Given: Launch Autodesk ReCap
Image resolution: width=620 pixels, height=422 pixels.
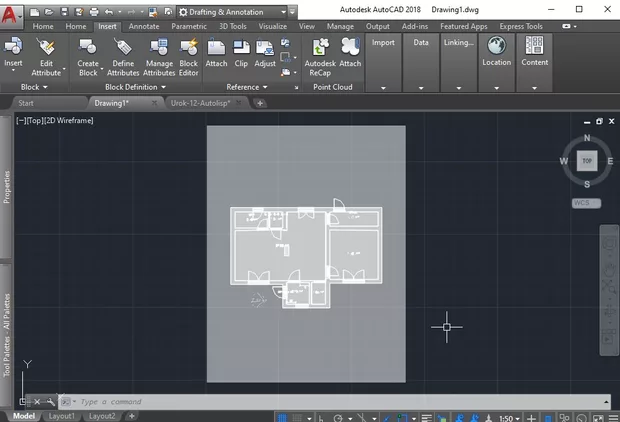Looking at the screenshot, I should [x=320, y=47].
